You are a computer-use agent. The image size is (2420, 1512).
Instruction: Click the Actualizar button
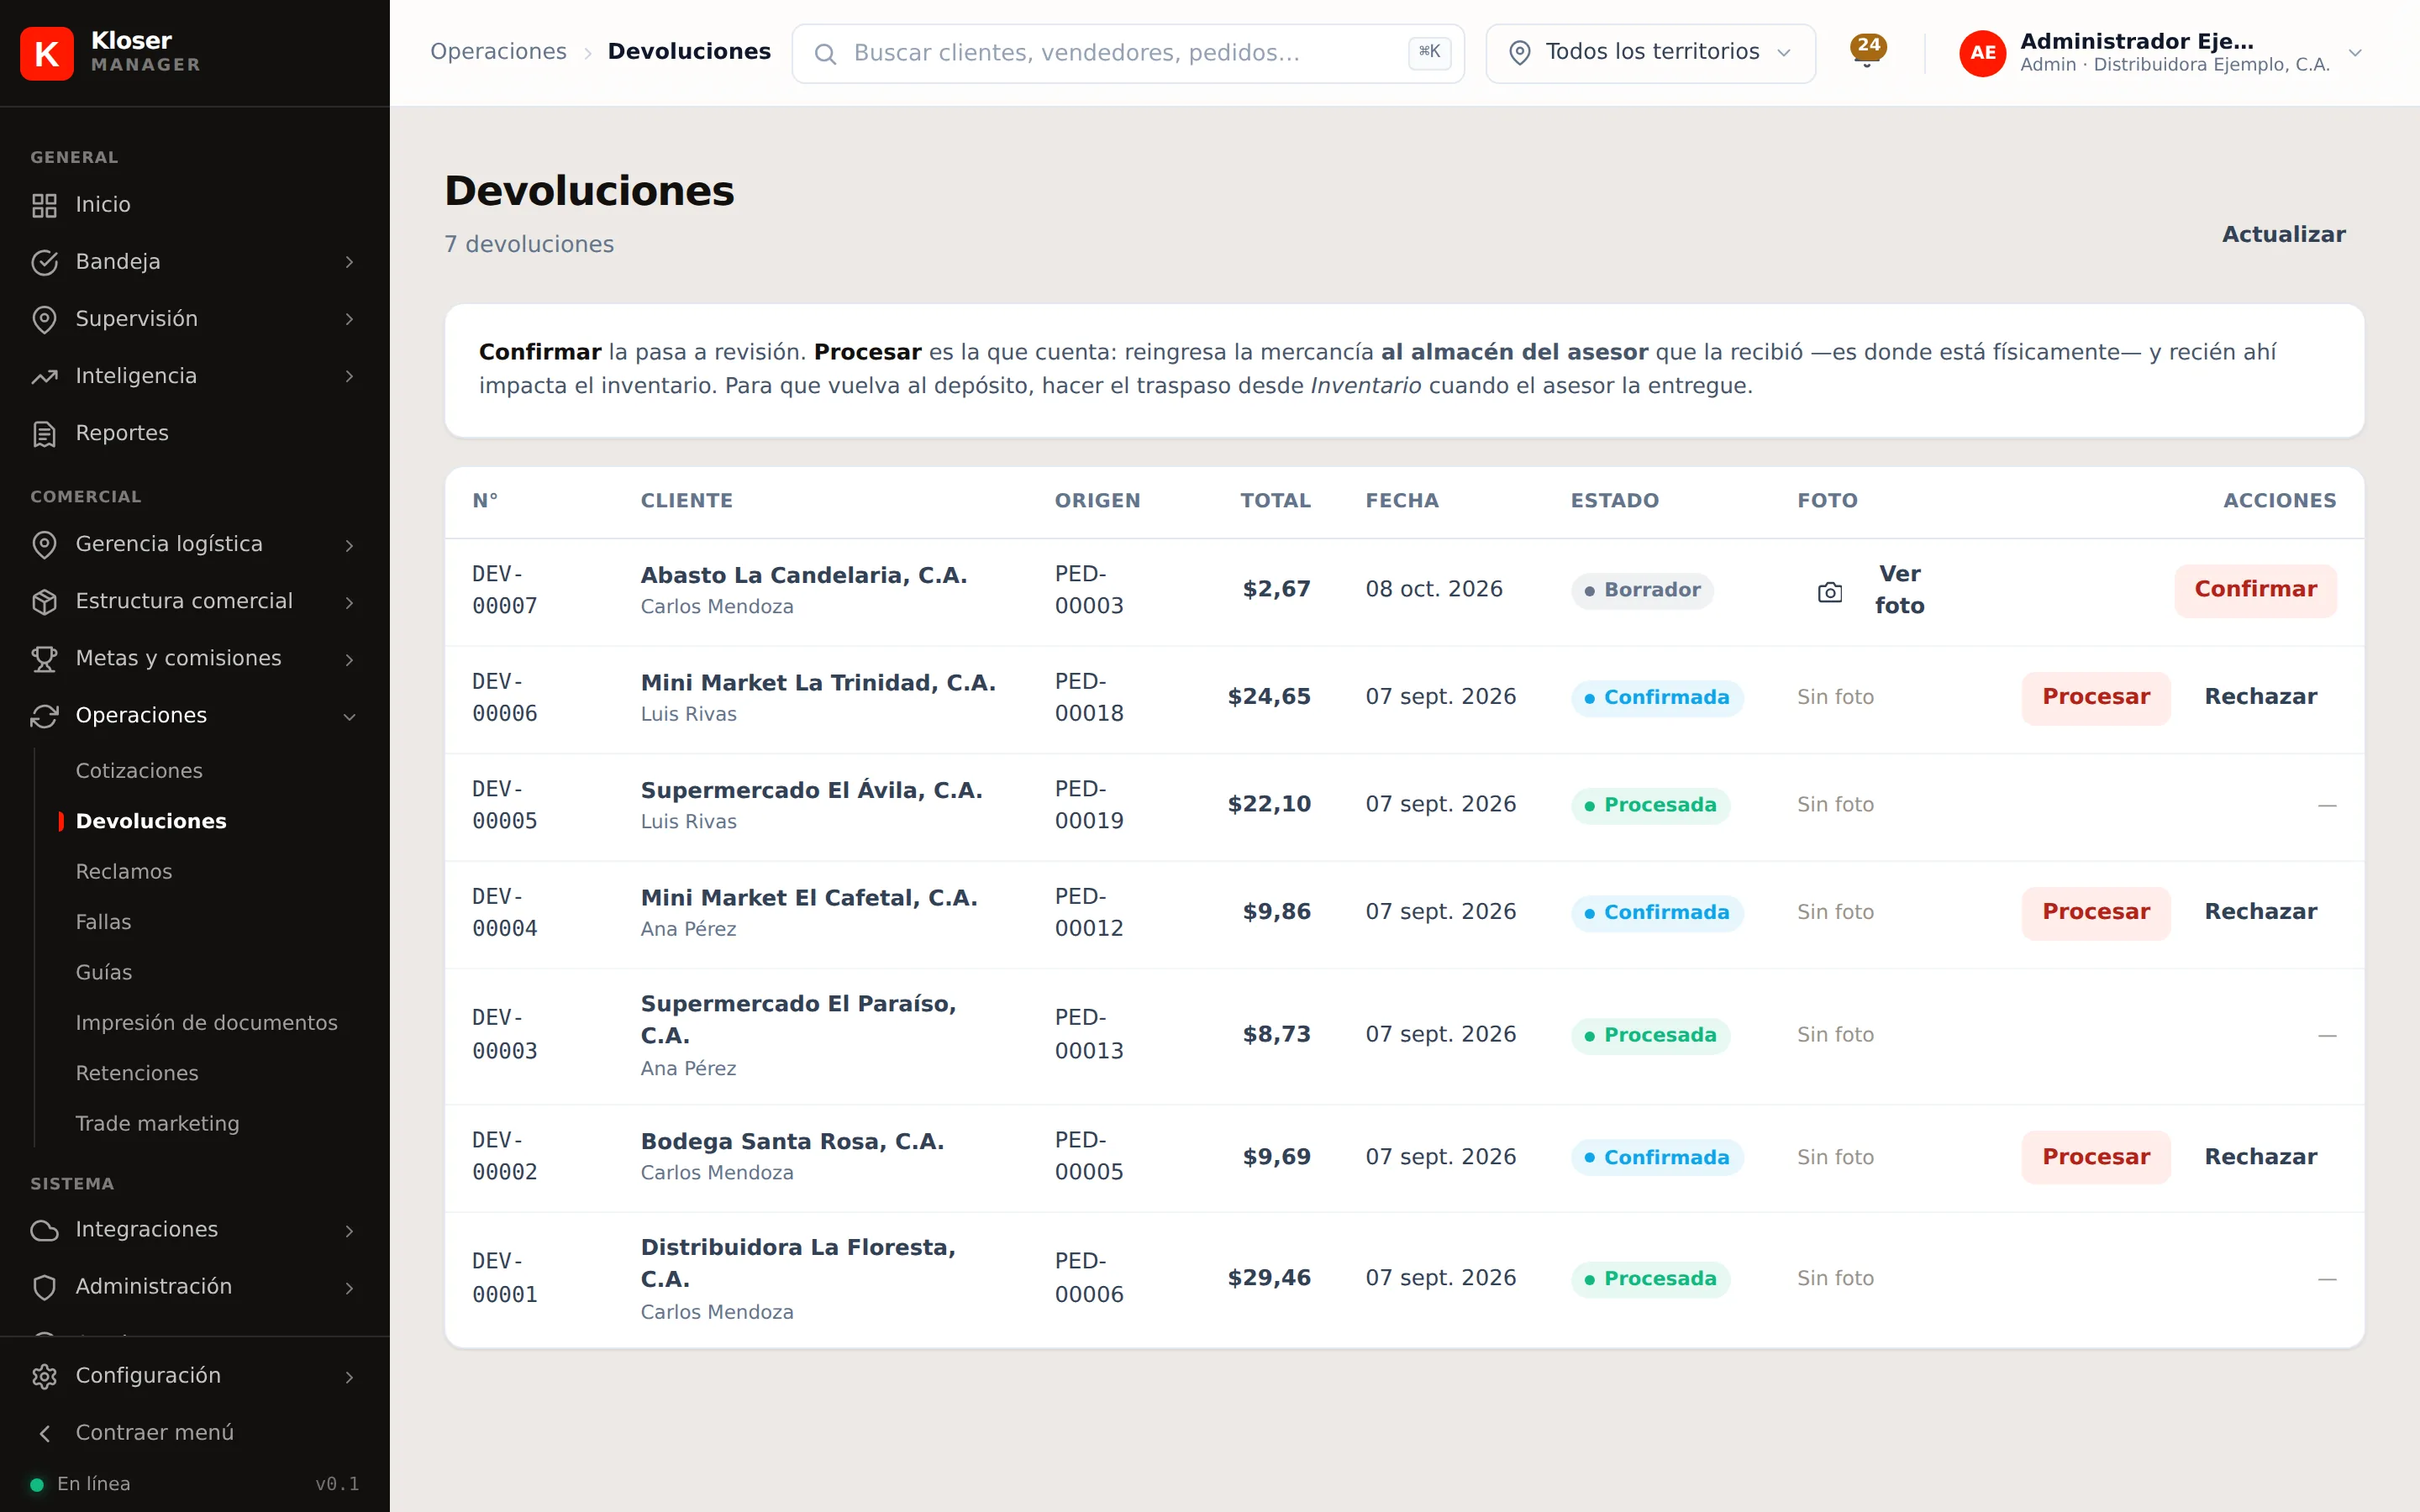point(2283,235)
